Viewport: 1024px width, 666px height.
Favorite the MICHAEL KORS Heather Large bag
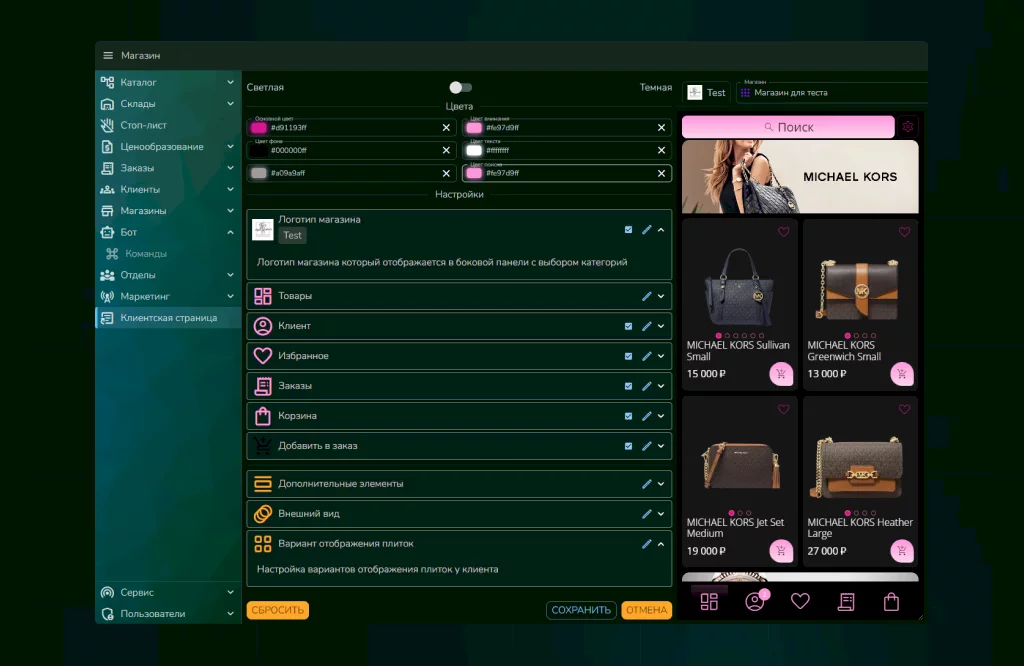(904, 409)
